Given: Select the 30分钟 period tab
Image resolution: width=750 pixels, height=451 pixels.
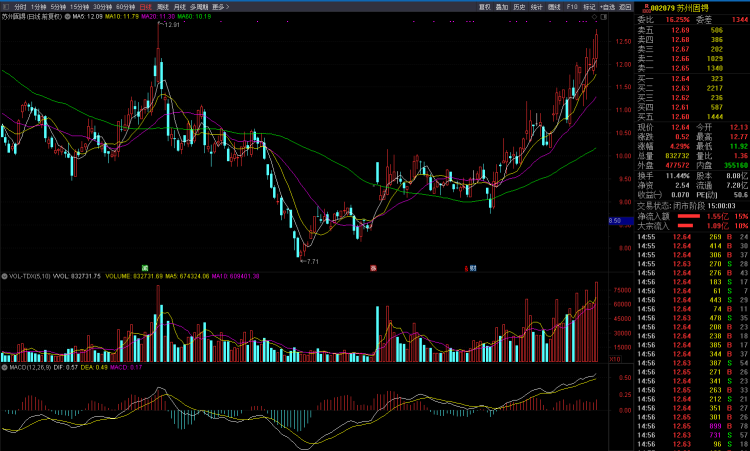Looking at the screenshot, I should pos(102,7).
